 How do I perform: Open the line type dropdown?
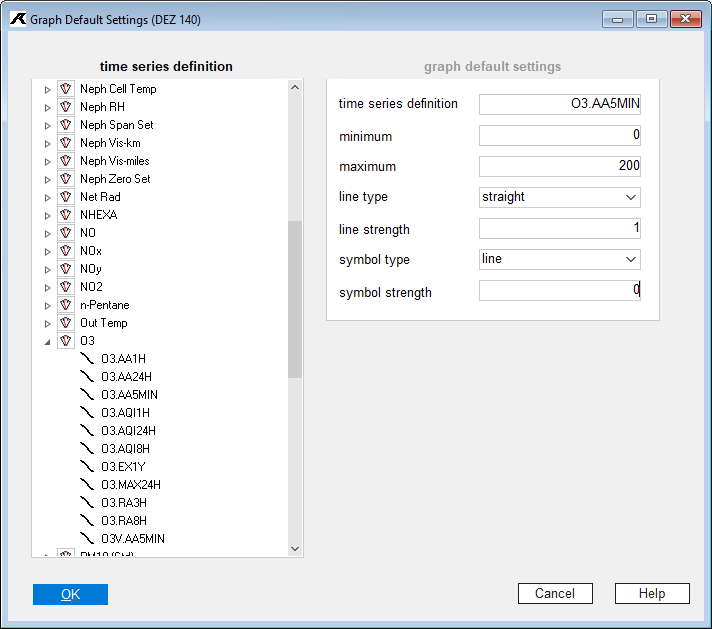[630, 197]
